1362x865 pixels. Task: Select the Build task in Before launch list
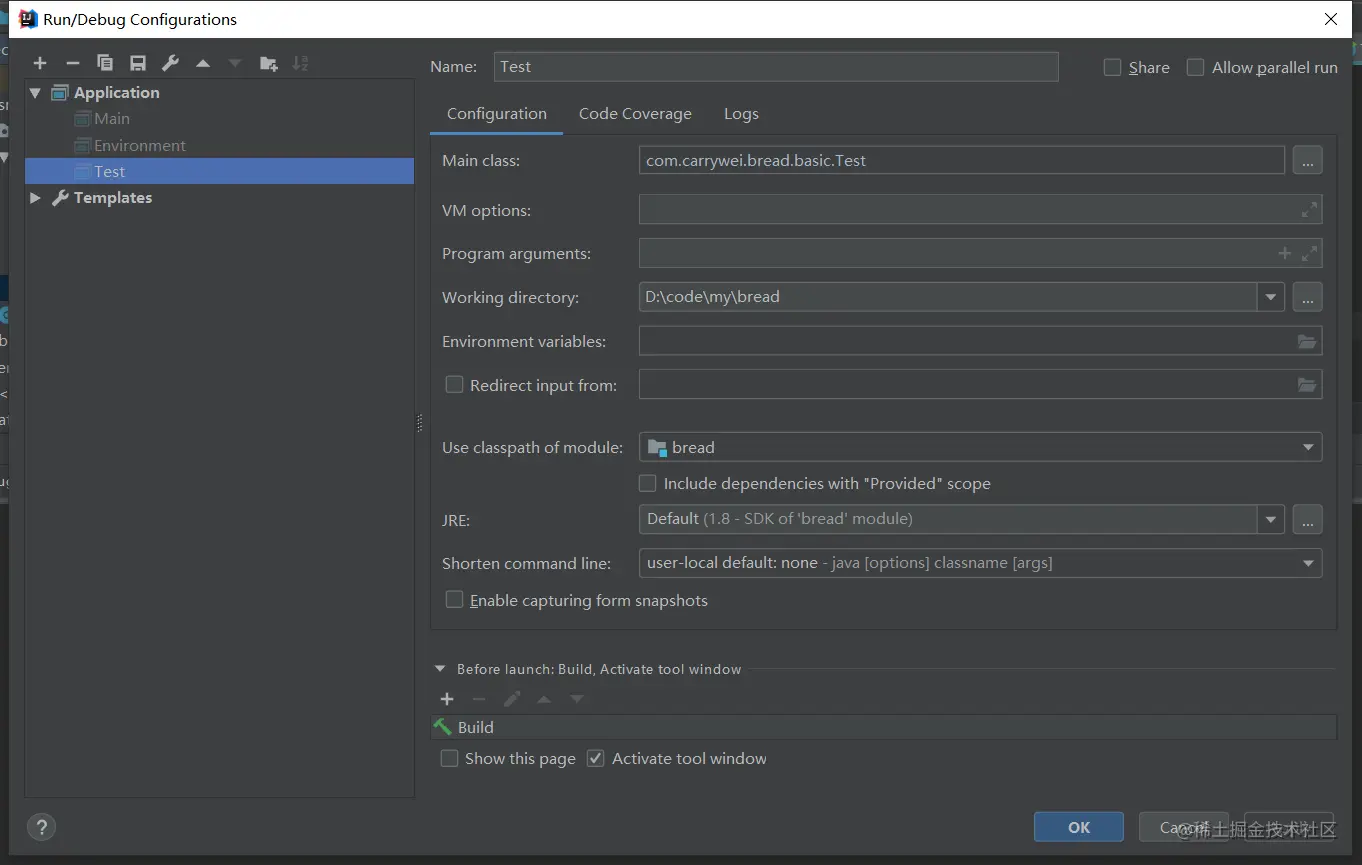884,727
